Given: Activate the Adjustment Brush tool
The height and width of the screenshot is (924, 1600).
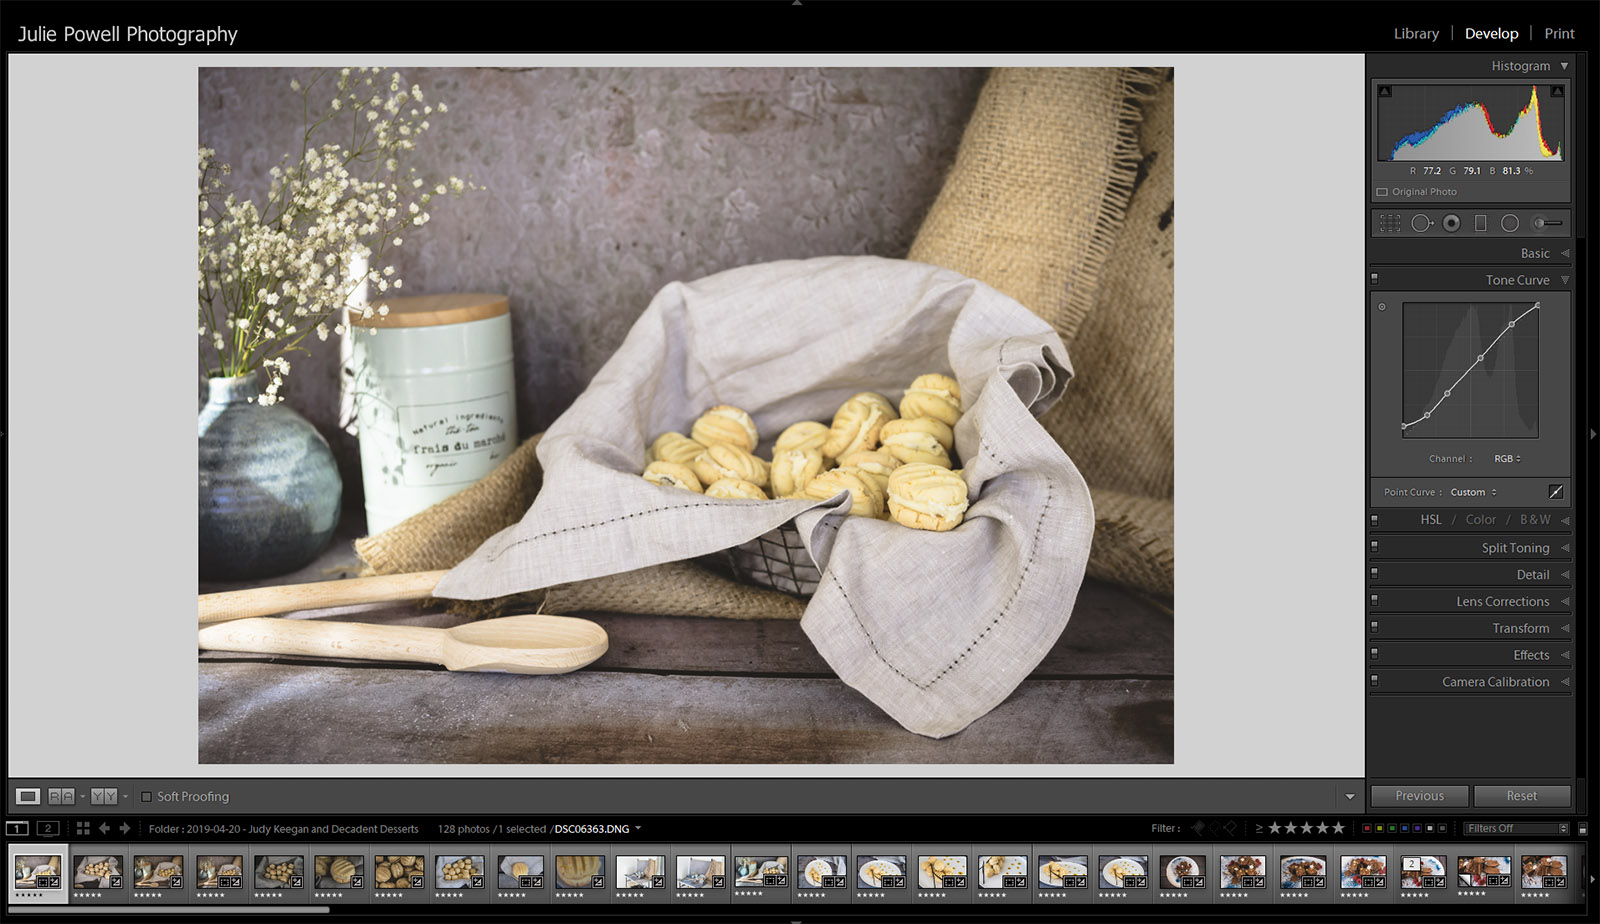Looking at the screenshot, I should (1547, 224).
